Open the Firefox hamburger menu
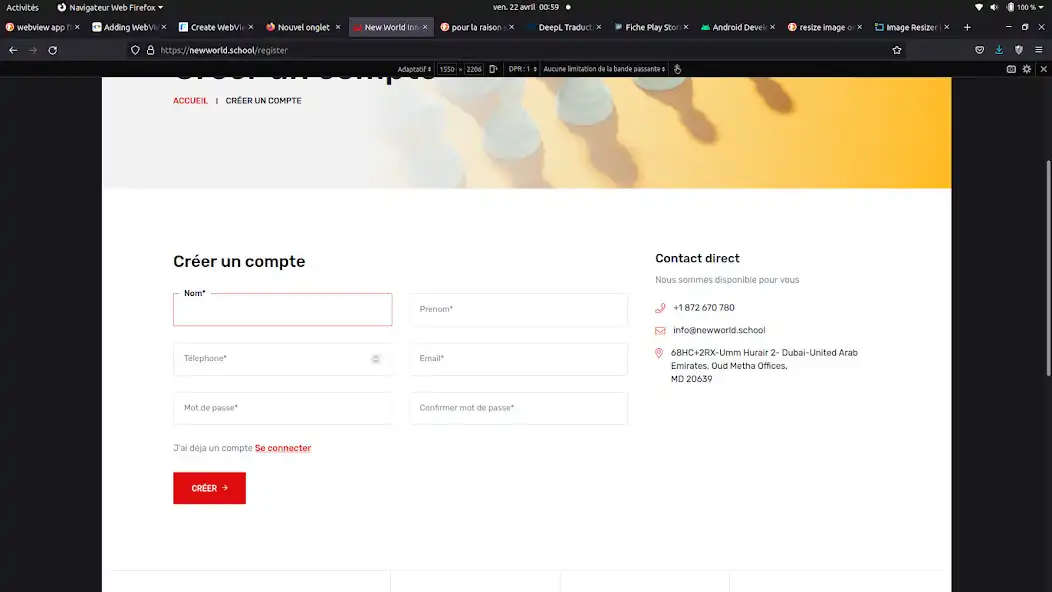This screenshot has height=592, width=1052. tap(1039, 50)
